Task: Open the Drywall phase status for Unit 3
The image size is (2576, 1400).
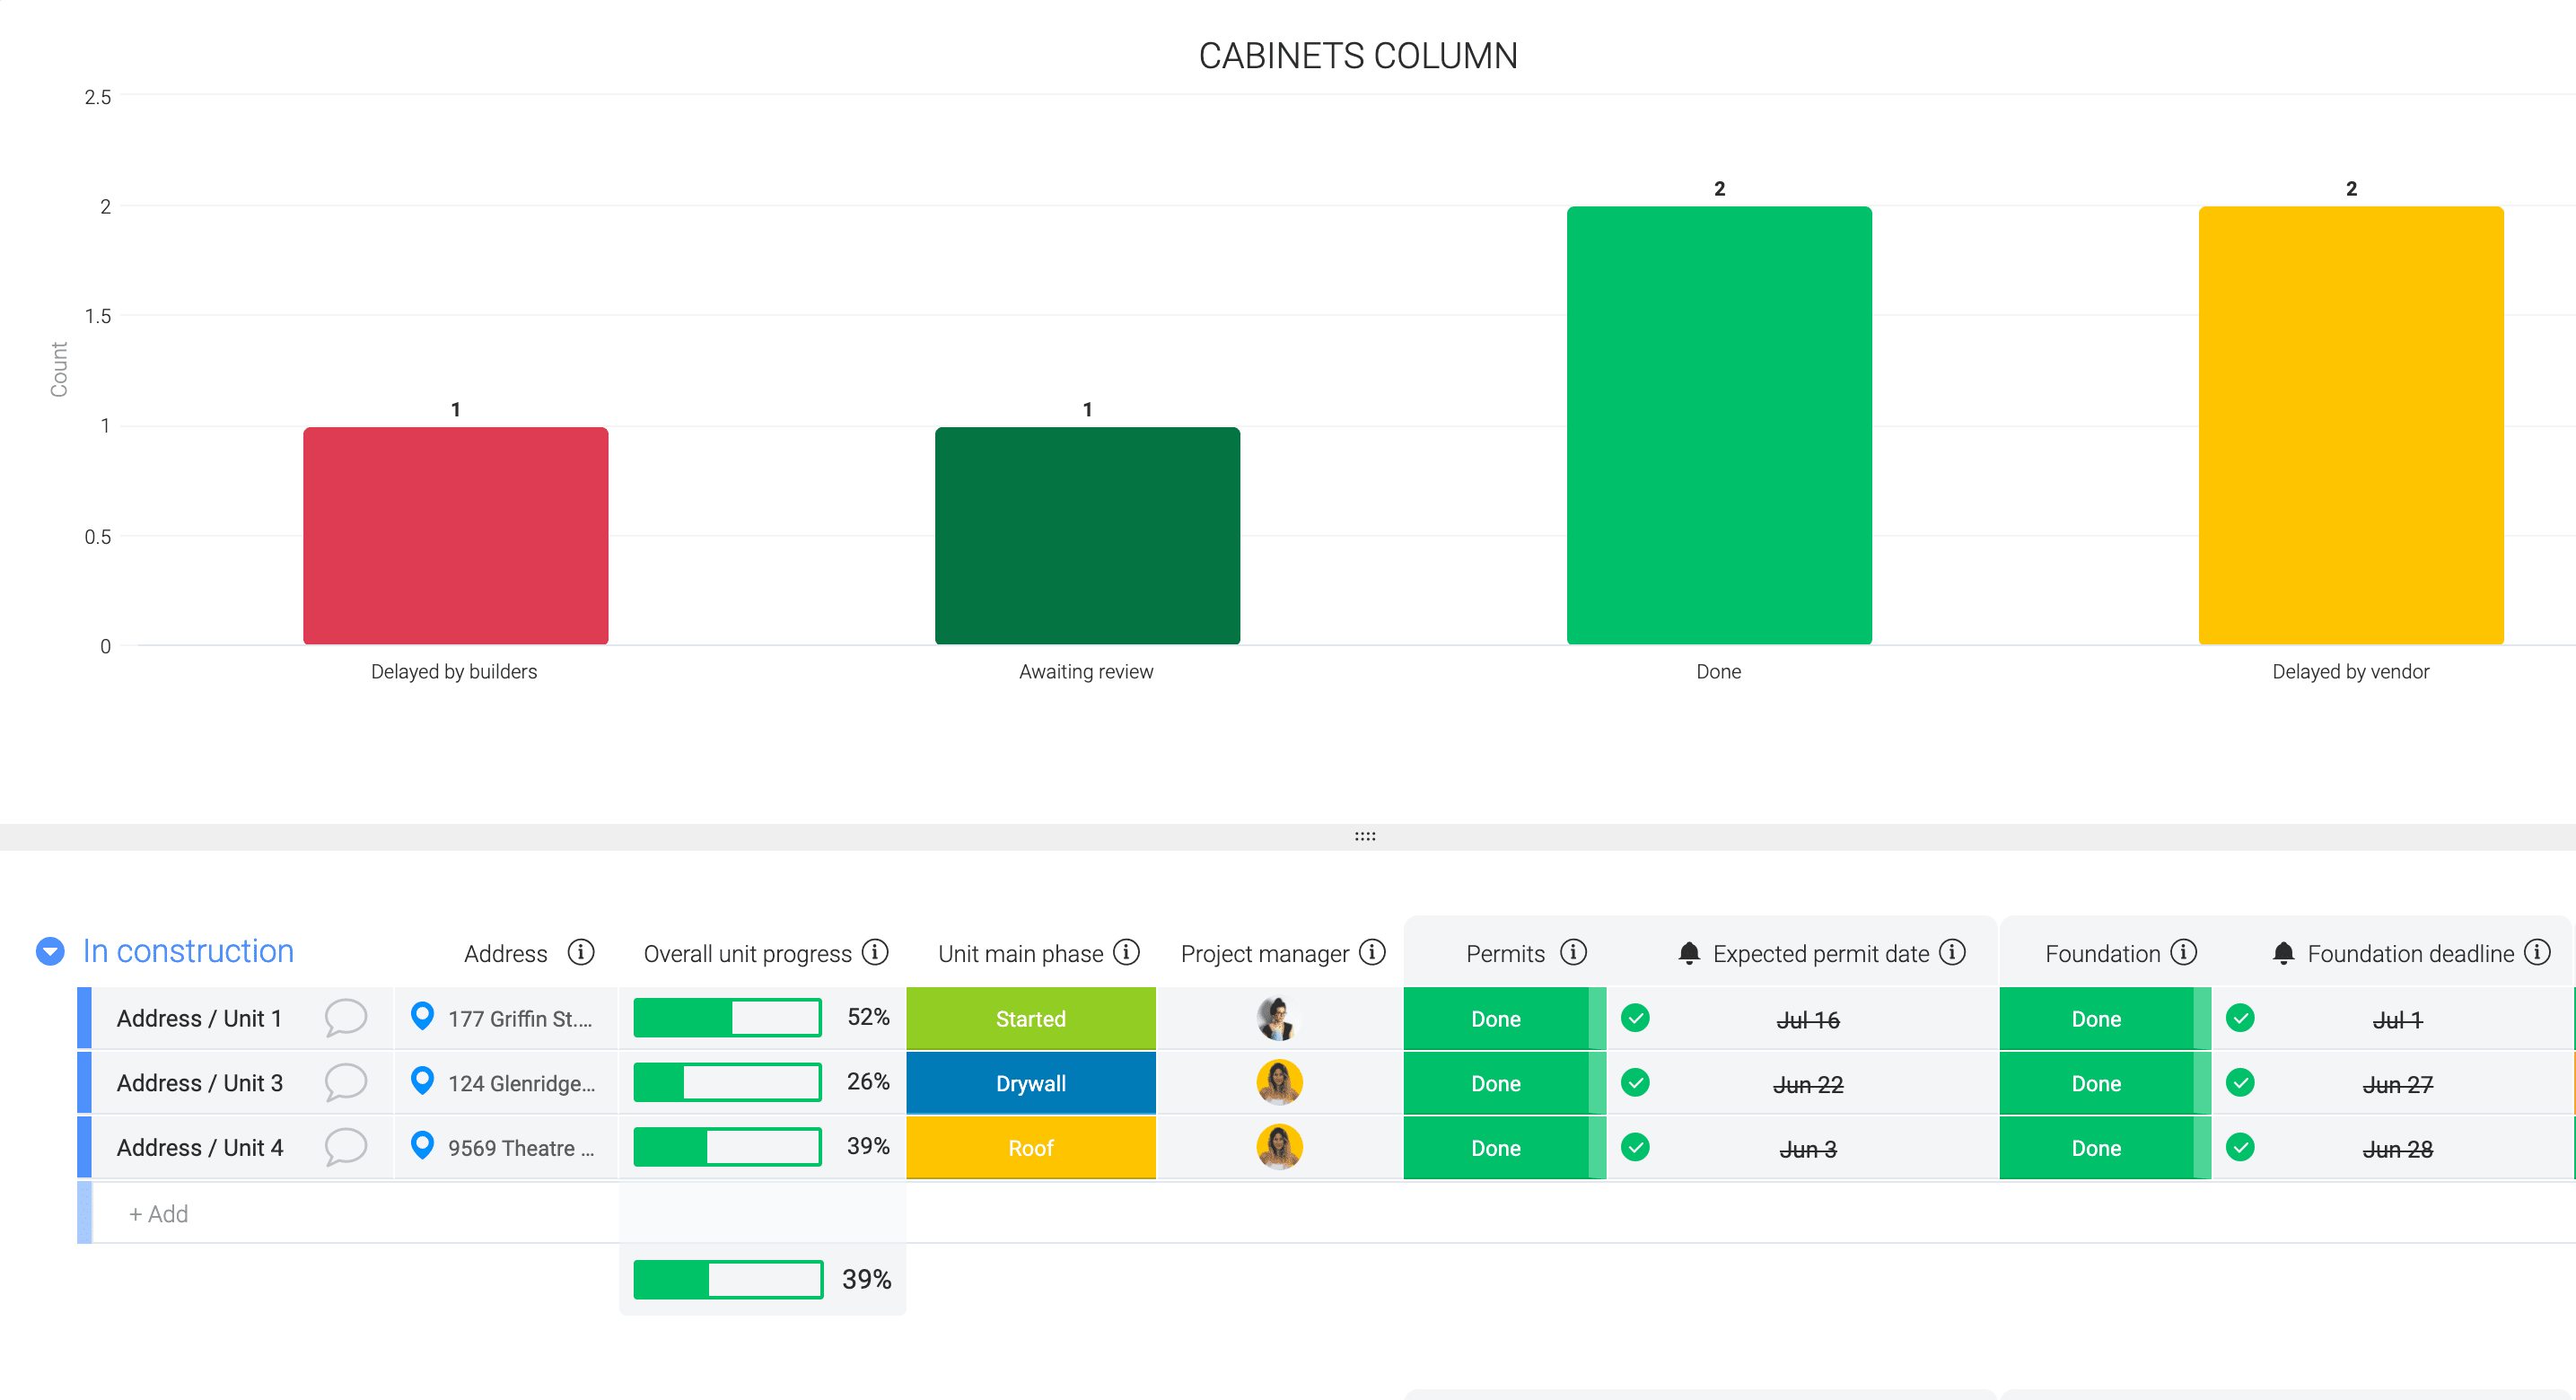Action: click(x=1031, y=1083)
